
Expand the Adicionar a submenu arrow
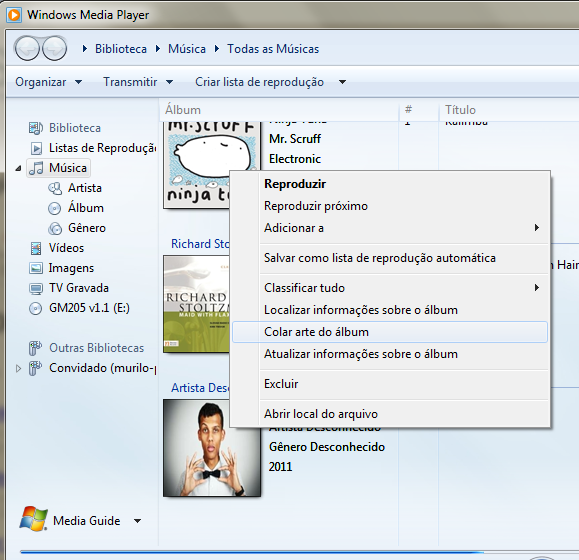pos(537,228)
